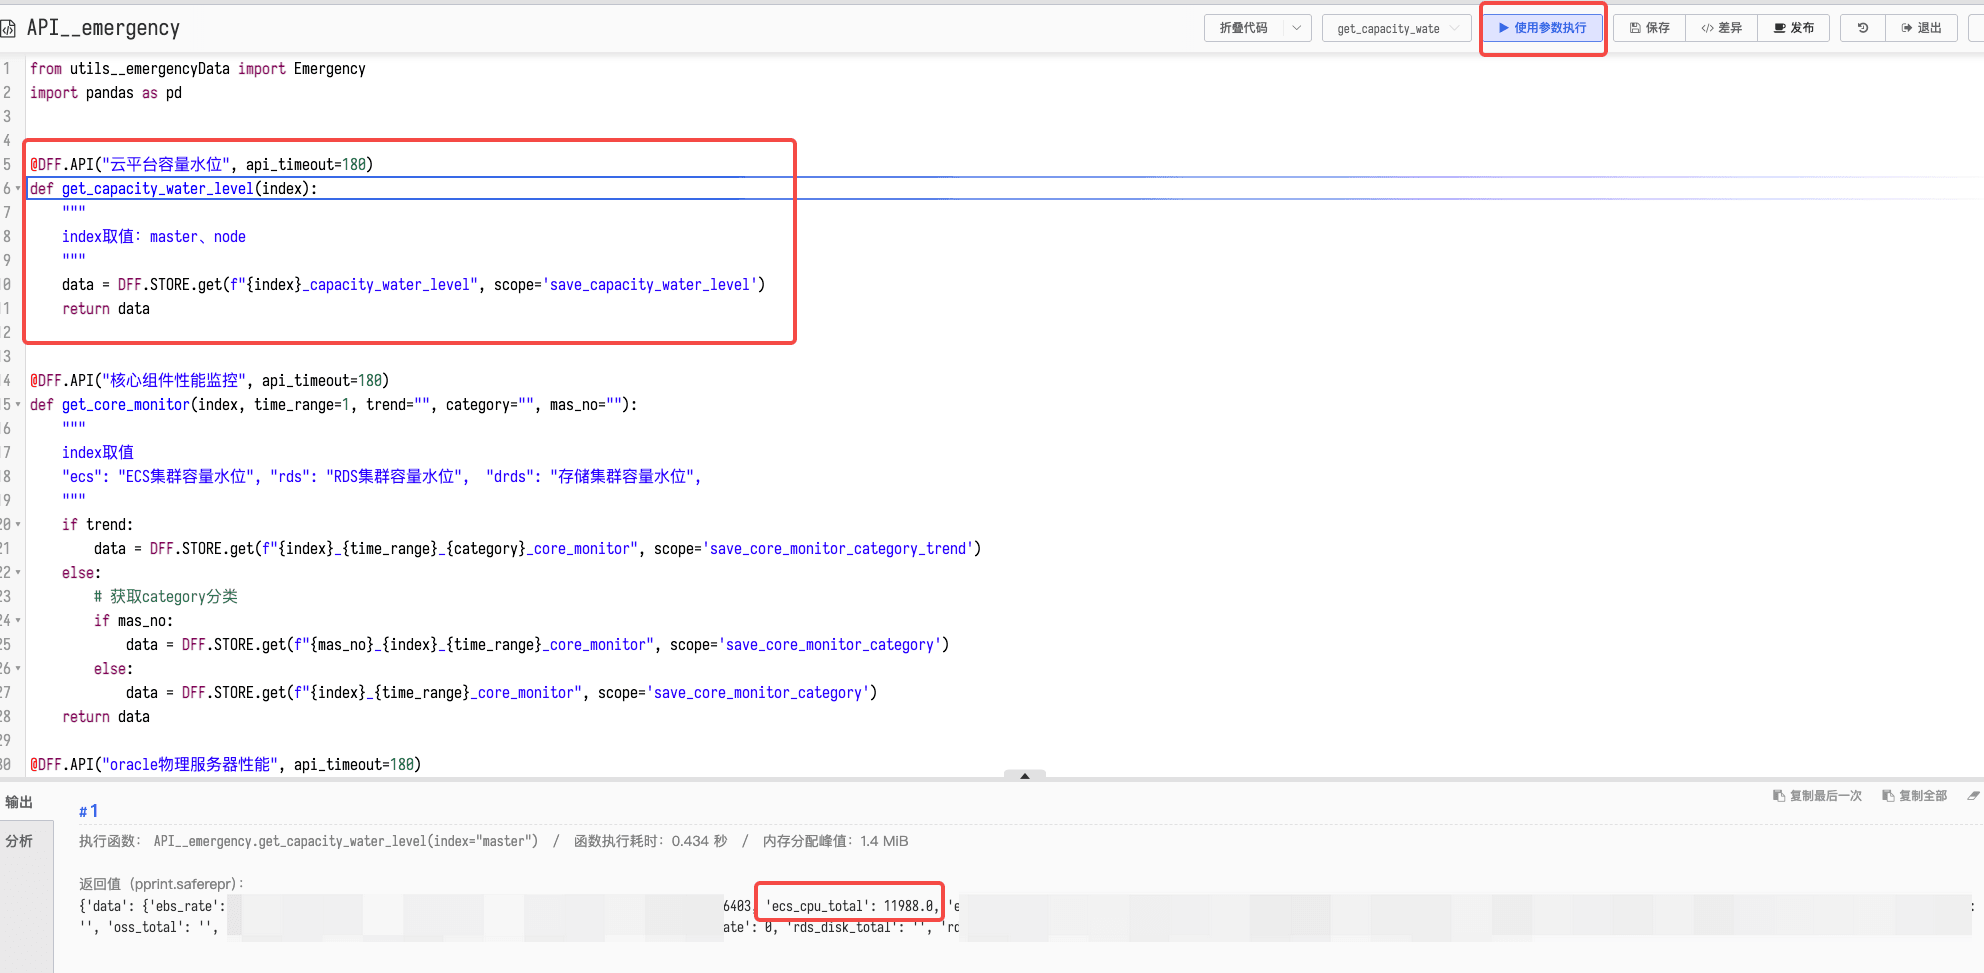The width and height of the screenshot is (1984, 973).
Task: Save the script with 保存
Action: coord(1650,28)
